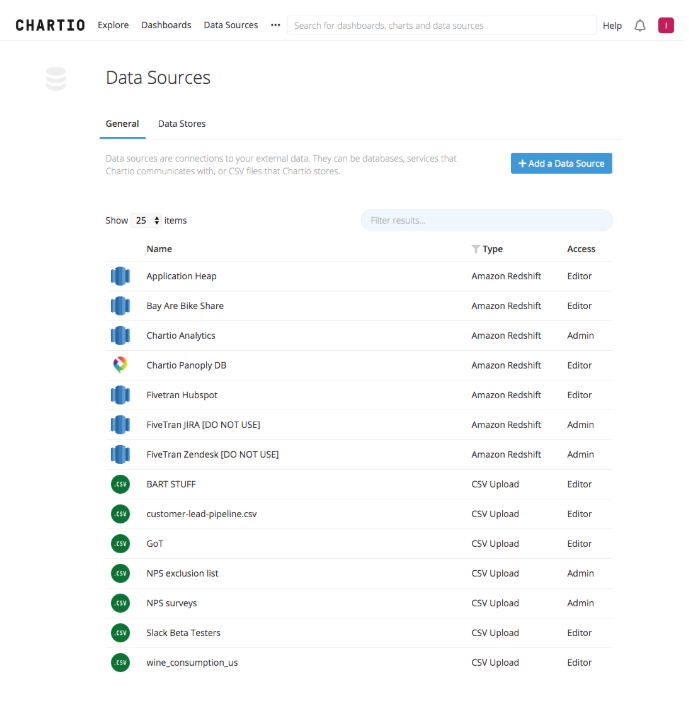The width and height of the screenshot is (689, 710).
Task: Switch to the Data Stores tab
Action: (x=182, y=124)
